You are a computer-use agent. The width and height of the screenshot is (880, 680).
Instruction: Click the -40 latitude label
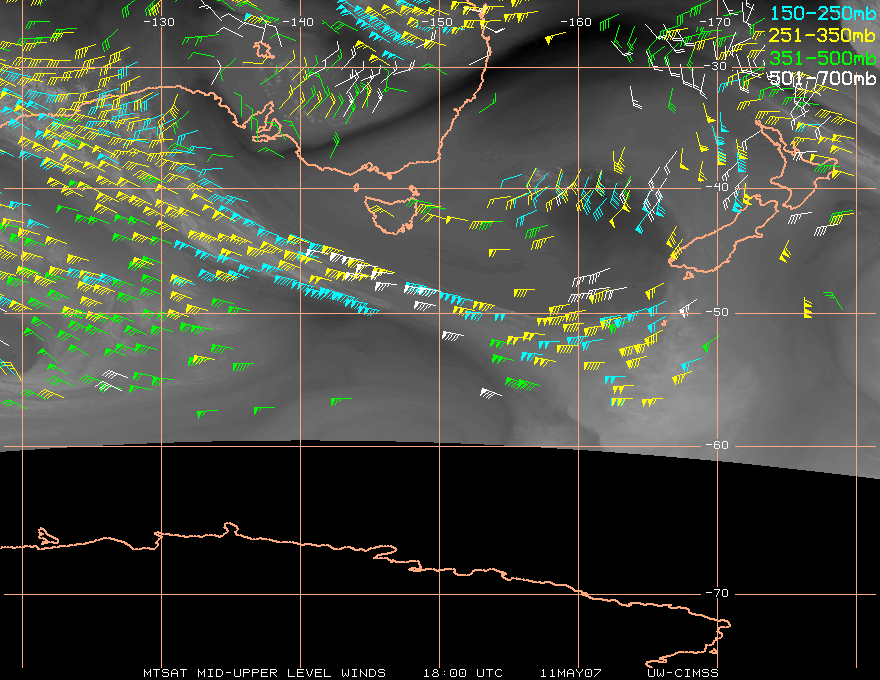pos(717,187)
